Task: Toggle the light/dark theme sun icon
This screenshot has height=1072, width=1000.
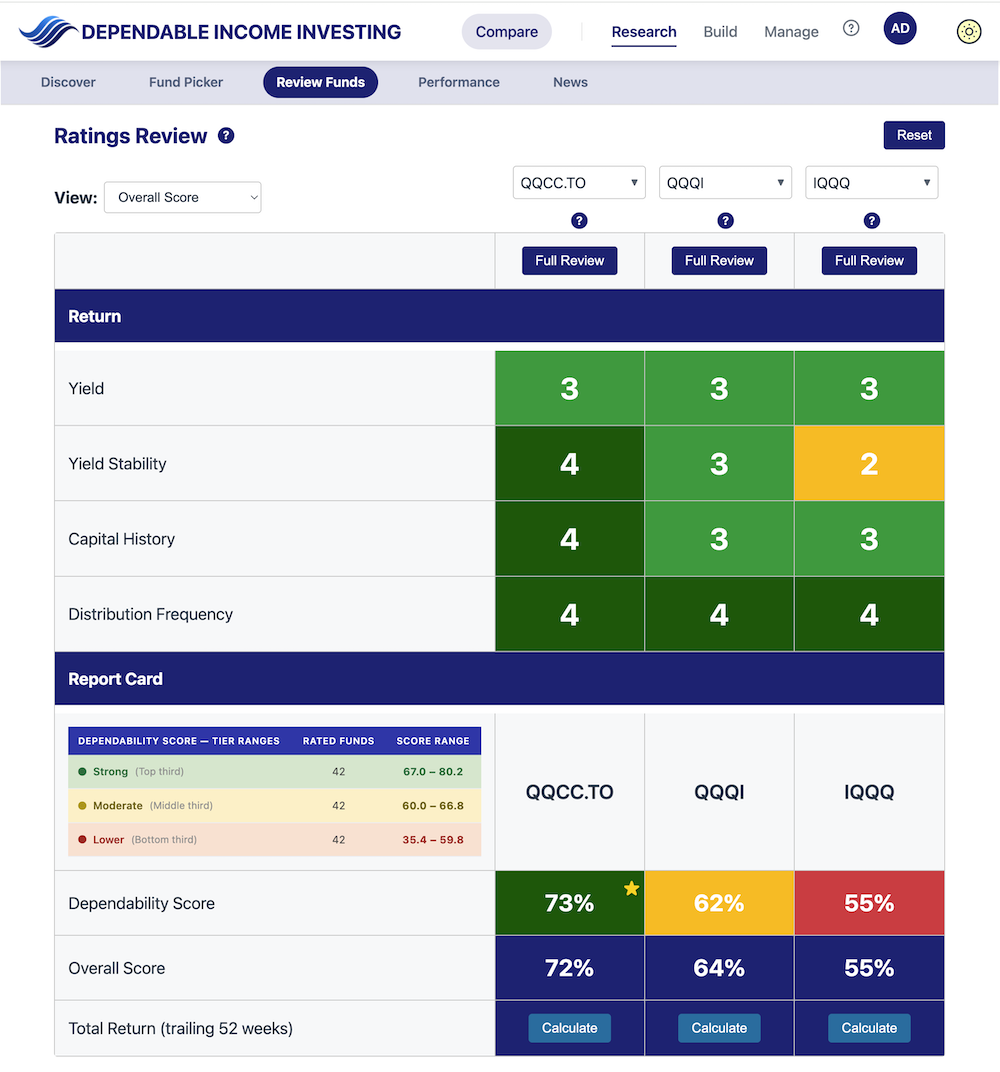Action: click(969, 31)
